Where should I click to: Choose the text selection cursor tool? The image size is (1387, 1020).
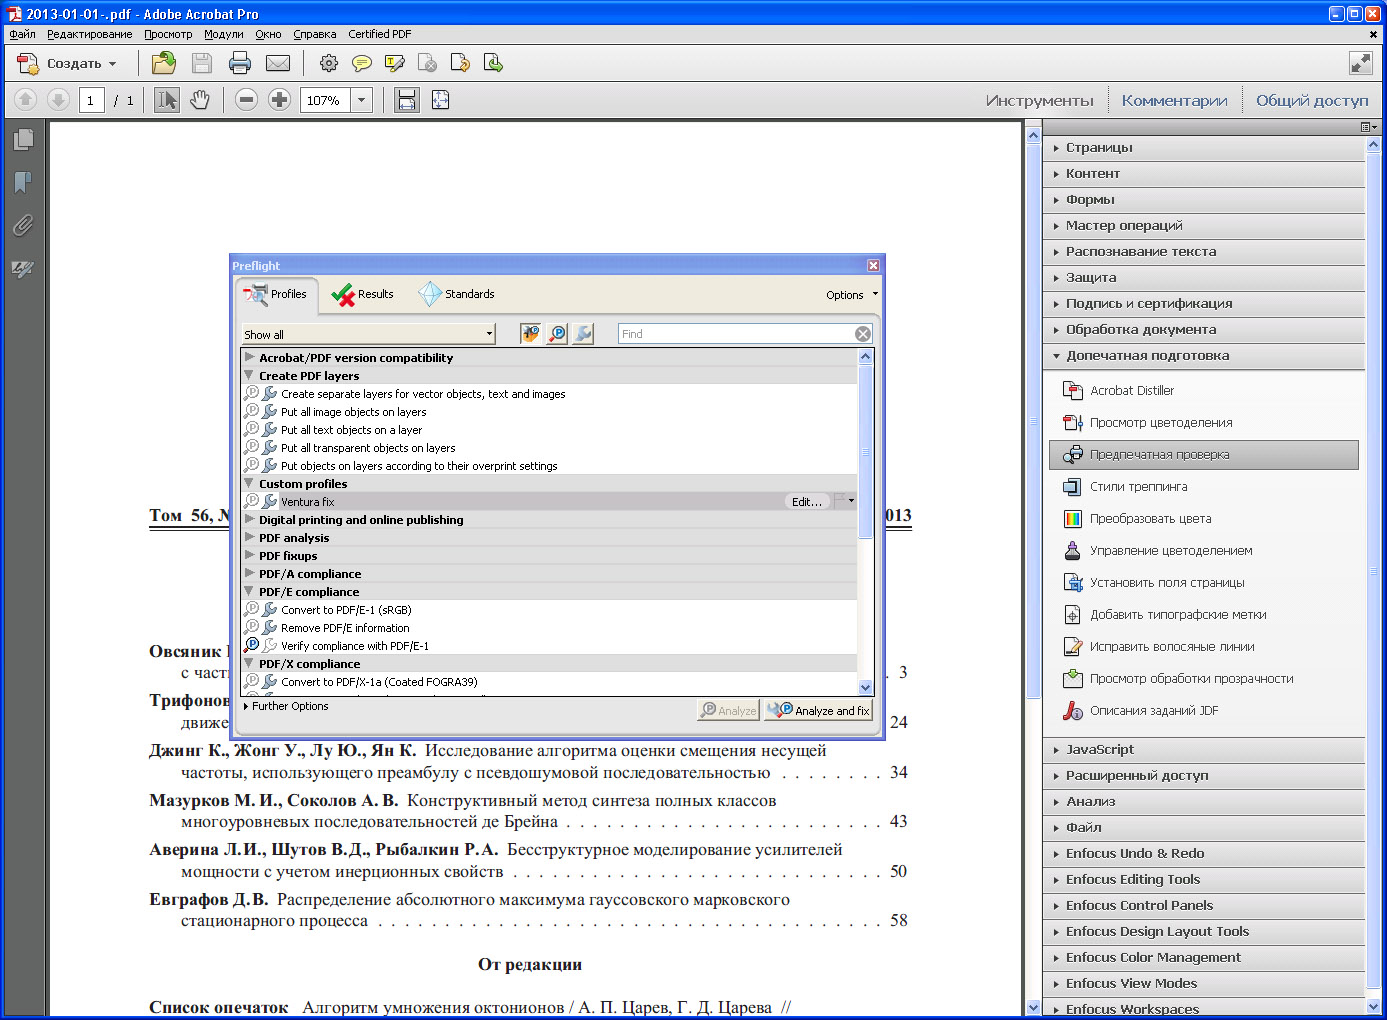[167, 100]
